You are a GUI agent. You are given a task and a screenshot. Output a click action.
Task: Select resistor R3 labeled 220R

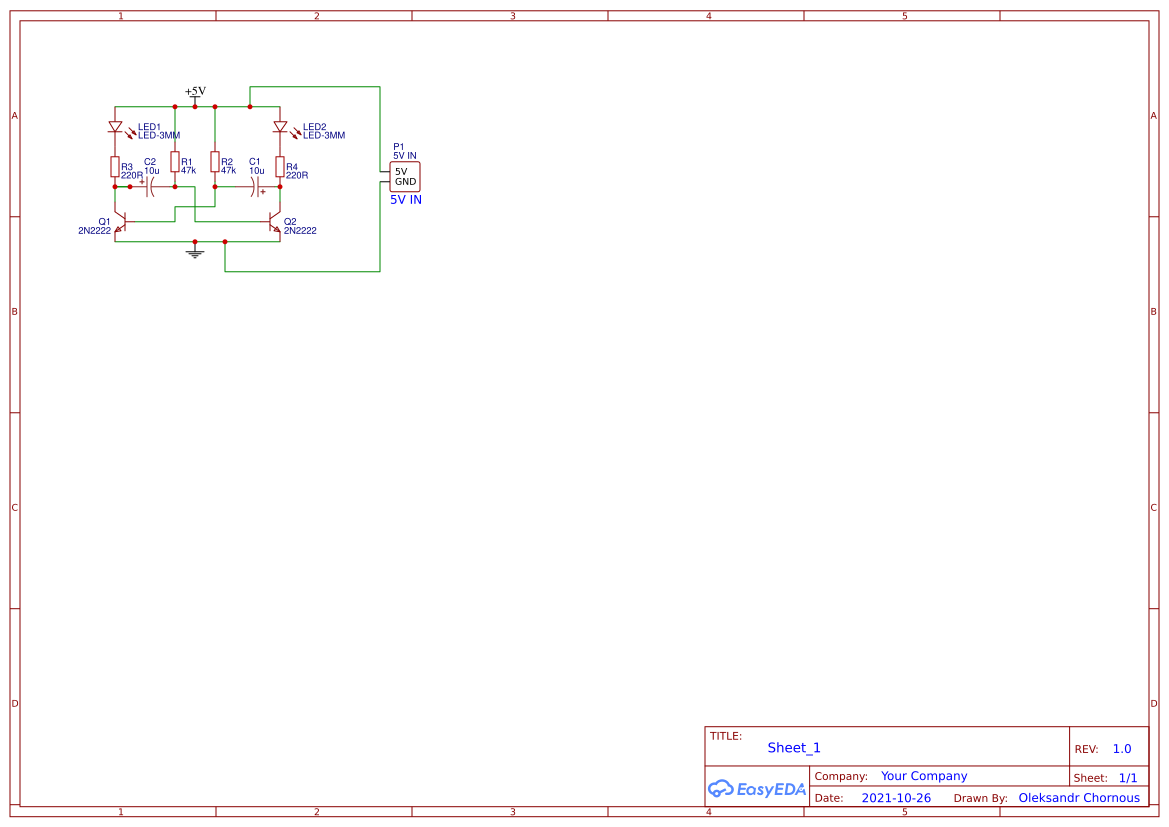[x=114, y=167]
